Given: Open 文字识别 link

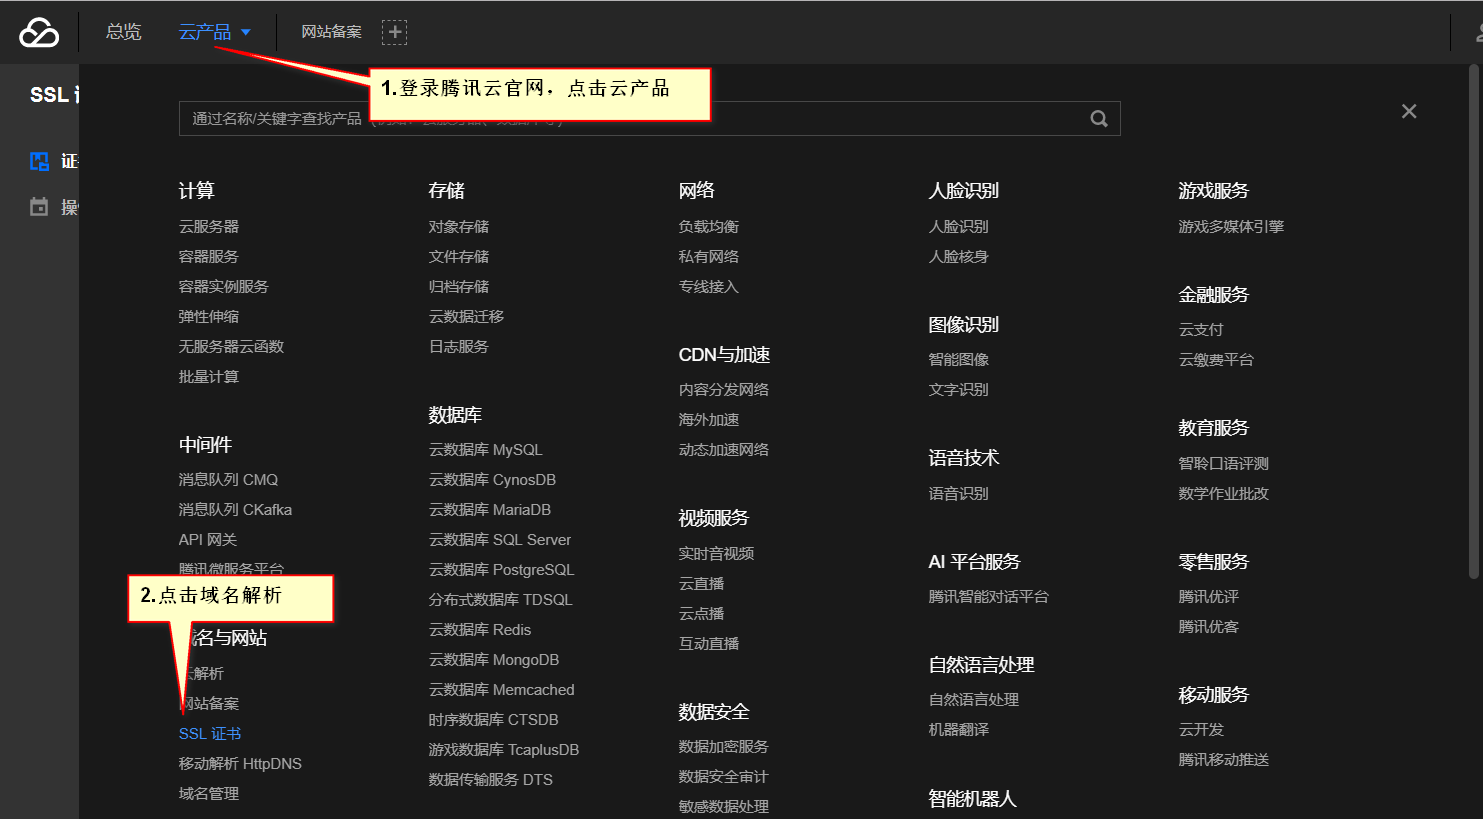Looking at the screenshot, I should [x=959, y=390].
